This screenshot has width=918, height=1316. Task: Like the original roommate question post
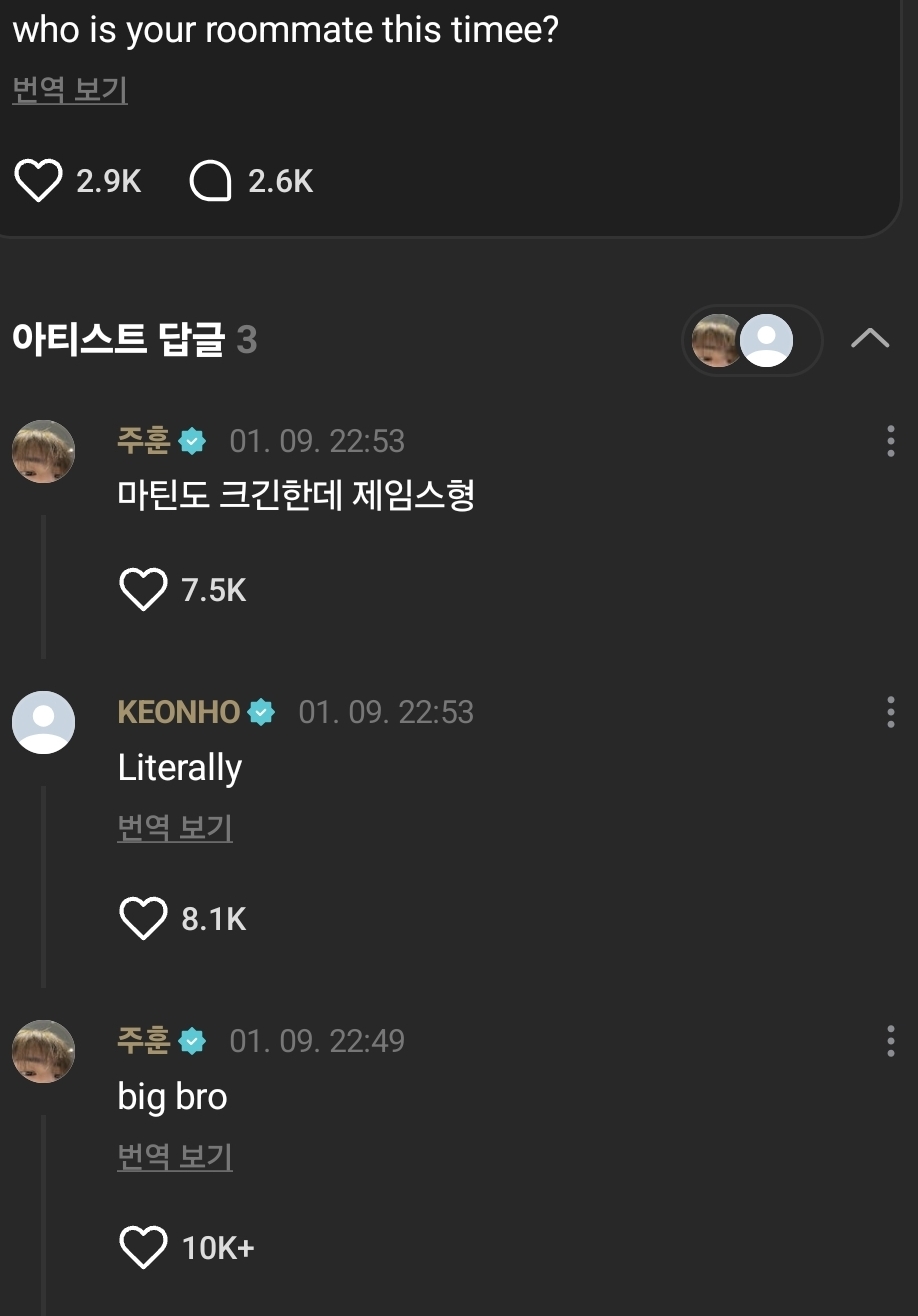tap(38, 181)
